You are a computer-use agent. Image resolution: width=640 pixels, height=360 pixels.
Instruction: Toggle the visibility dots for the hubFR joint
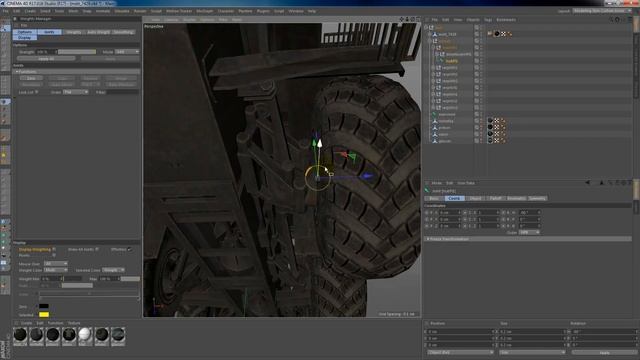[481, 61]
